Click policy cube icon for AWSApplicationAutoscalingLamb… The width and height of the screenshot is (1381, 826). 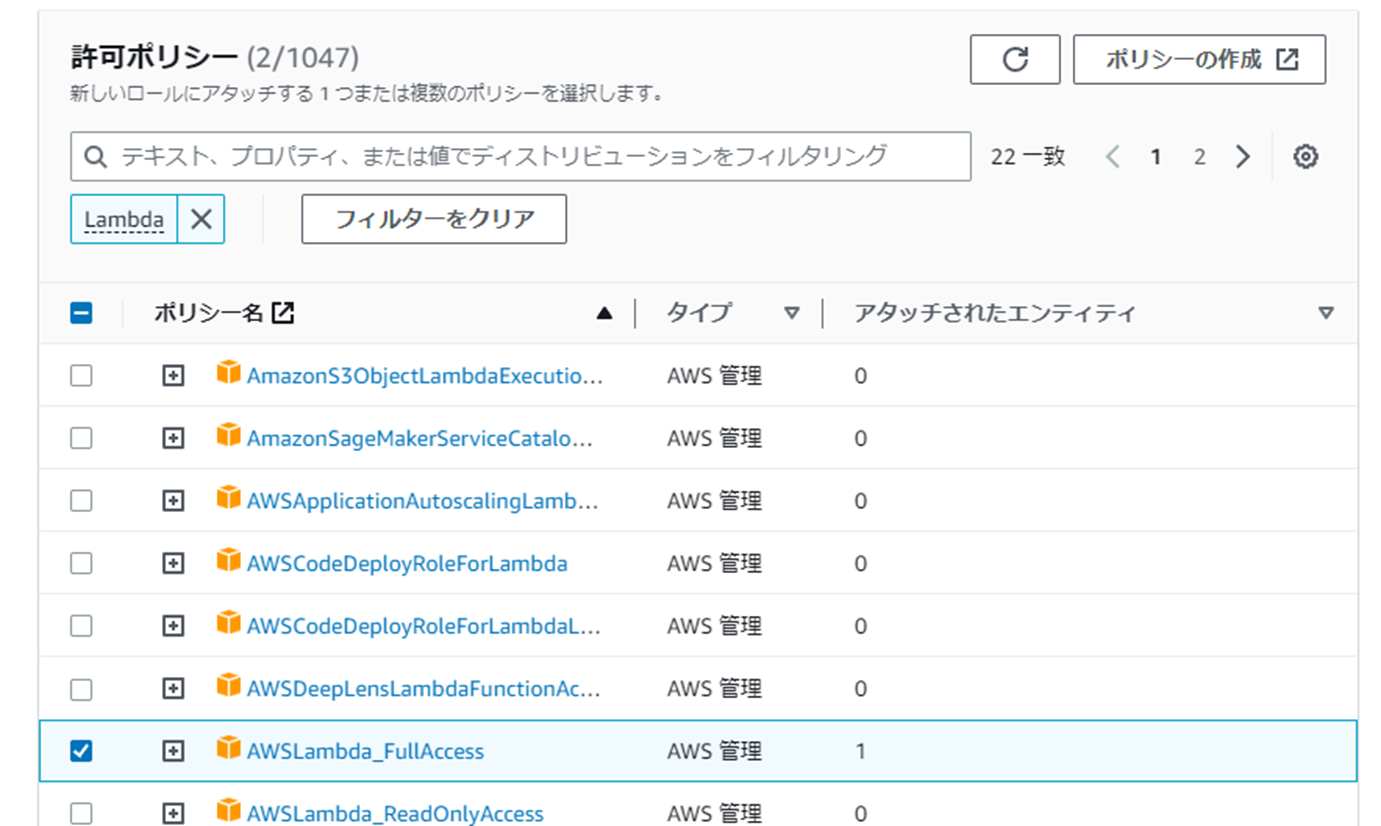[229, 499]
